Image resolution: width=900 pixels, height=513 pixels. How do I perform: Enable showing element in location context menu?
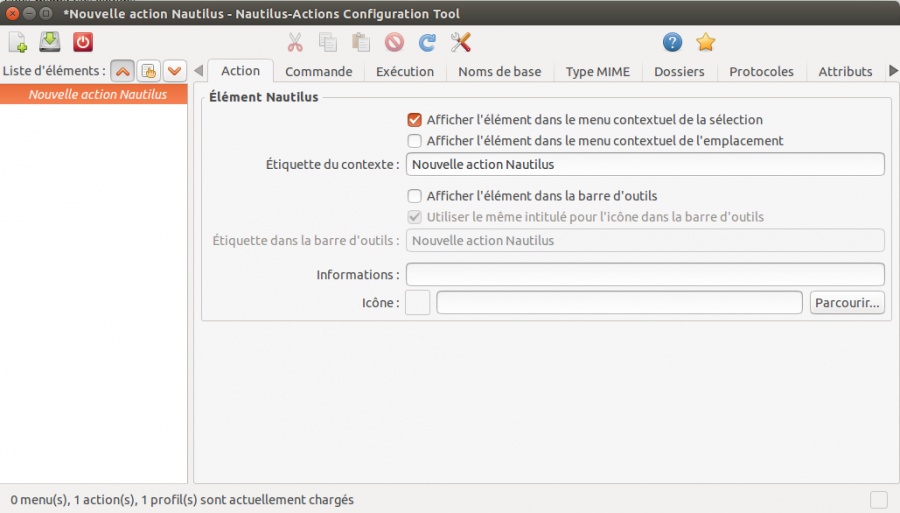coord(415,141)
